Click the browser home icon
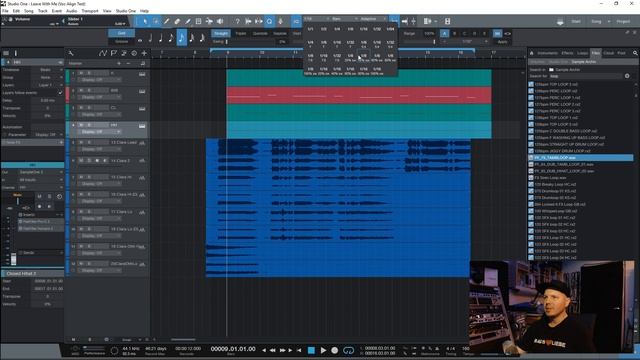Screen dimensions: 640x360 pyautogui.click(x=532, y=53)
